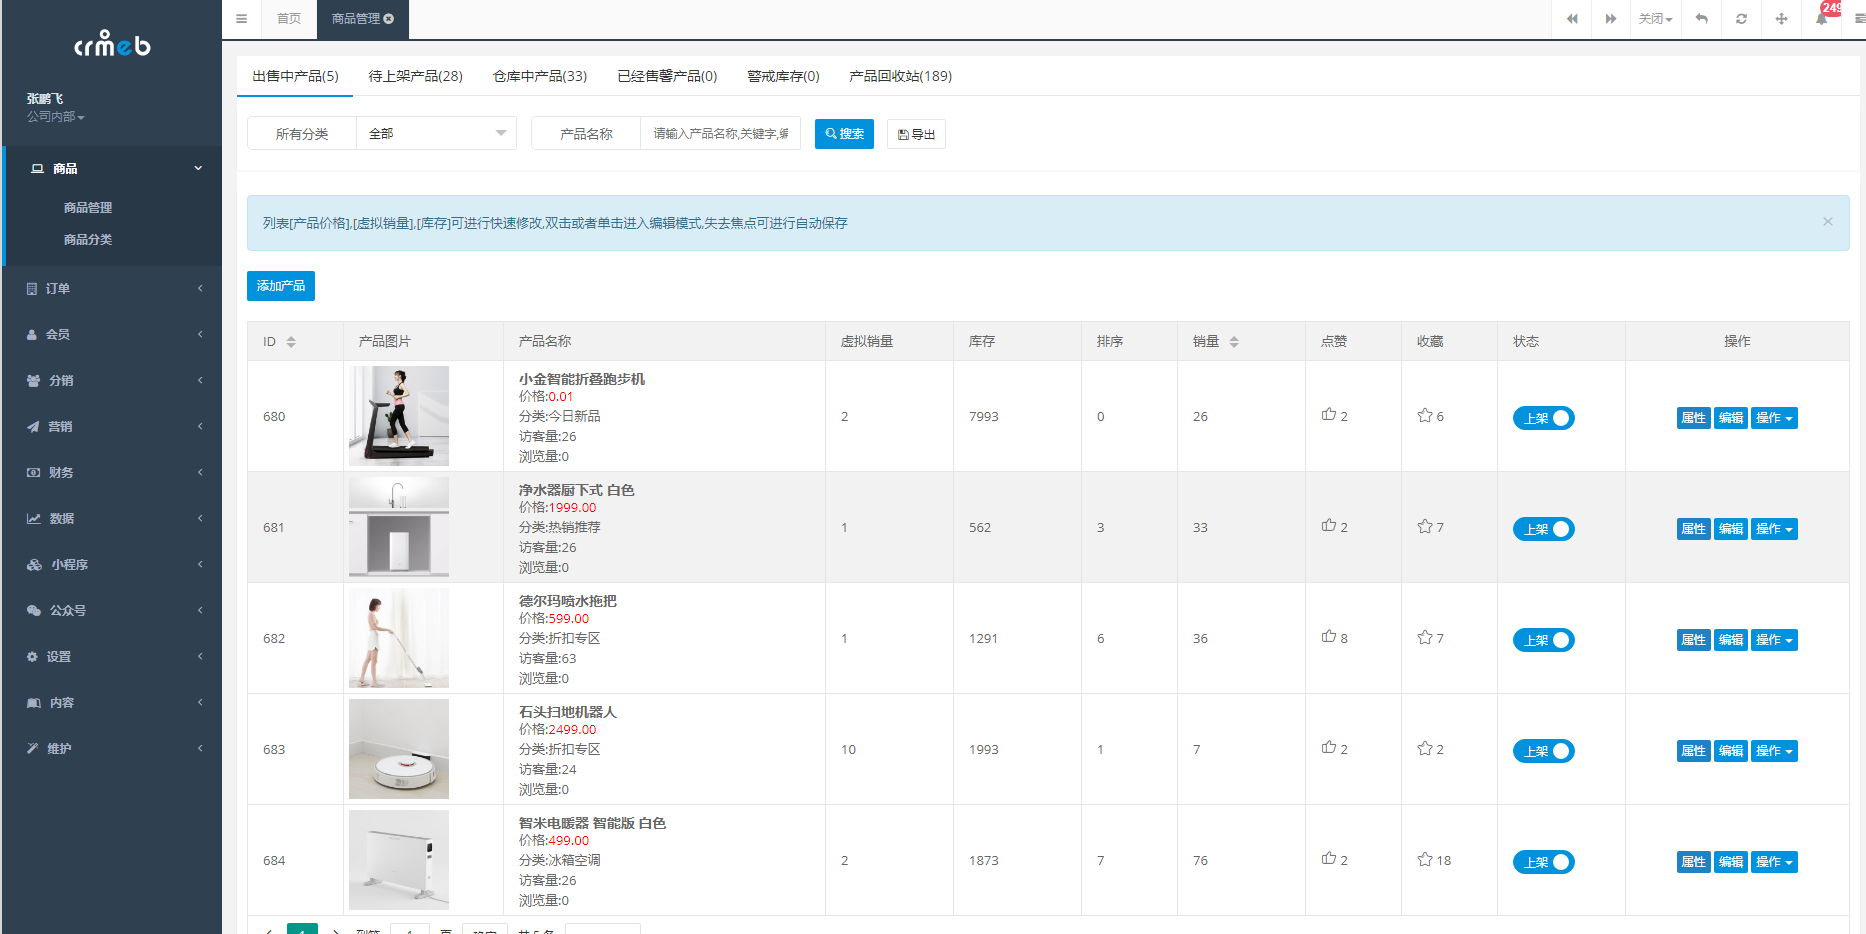Image resolution: width=1866 pixels, height=934 pixels.
Task: Expand the 小程序 sidebar menu
Action: point(112,565)
